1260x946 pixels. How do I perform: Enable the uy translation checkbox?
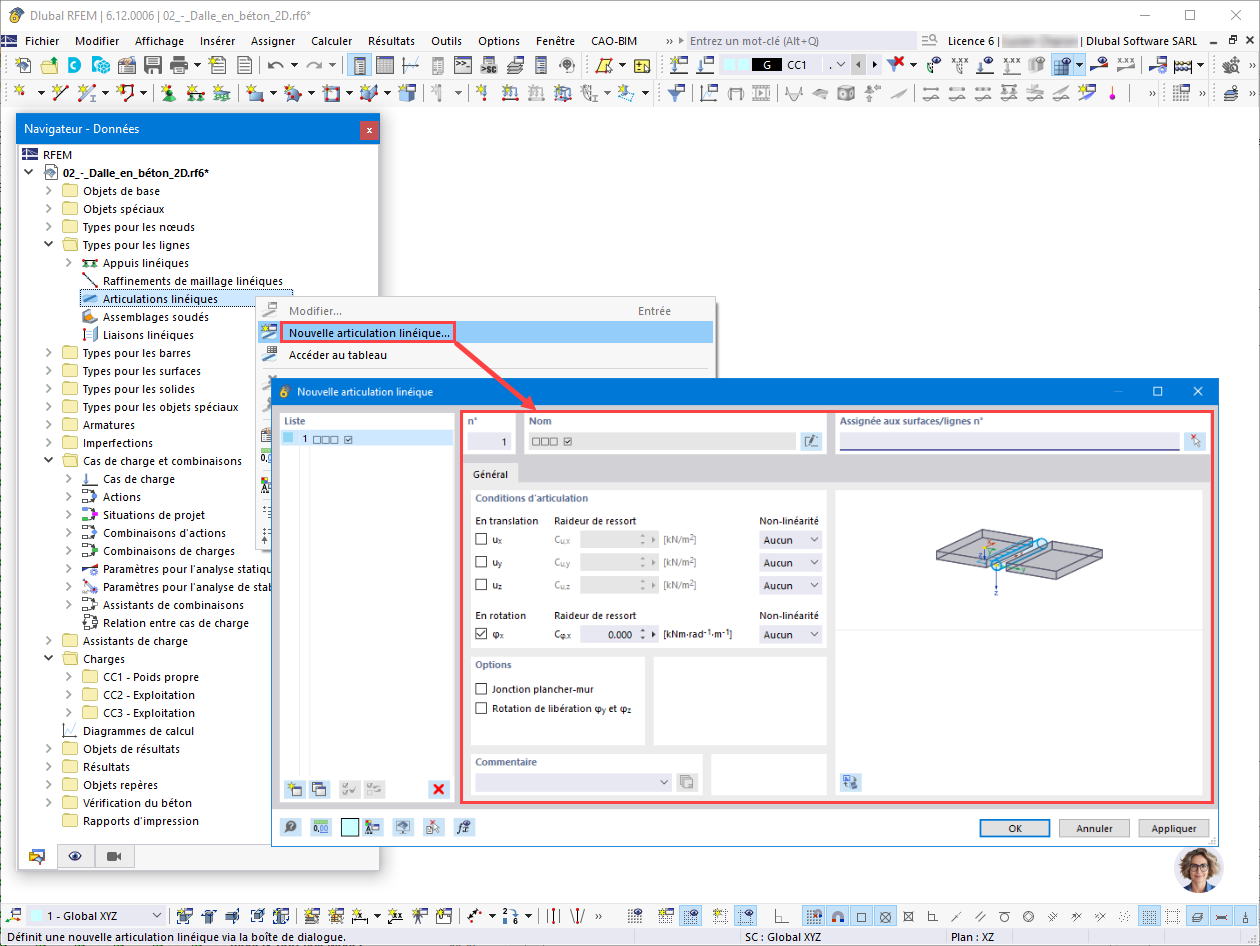482,563
